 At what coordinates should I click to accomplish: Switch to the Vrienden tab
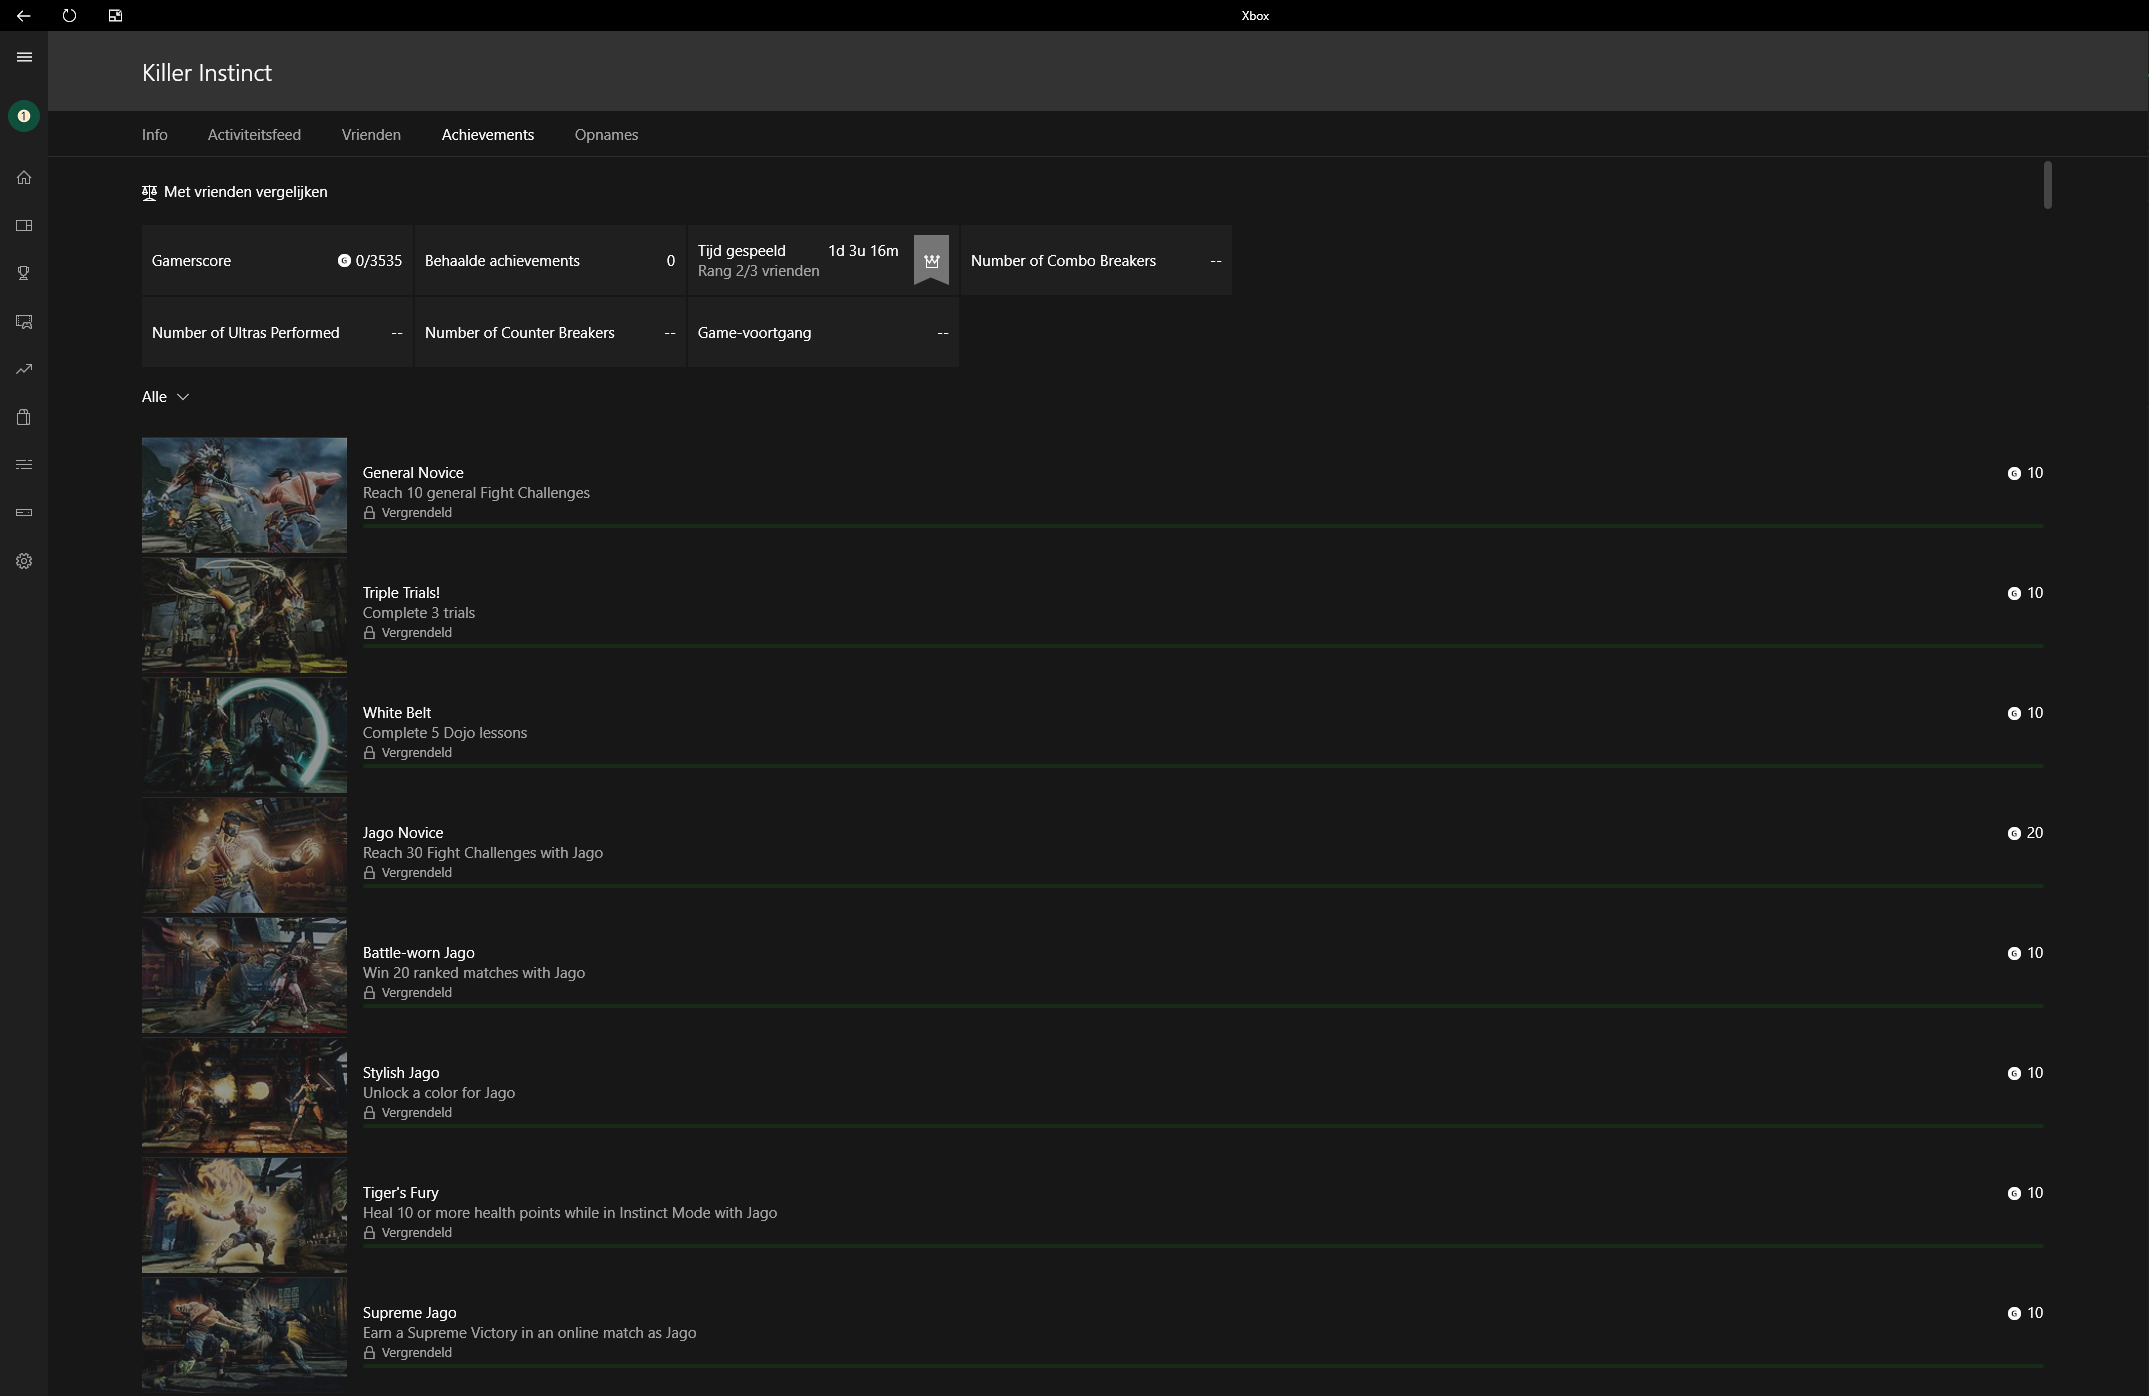coord(371,135)
